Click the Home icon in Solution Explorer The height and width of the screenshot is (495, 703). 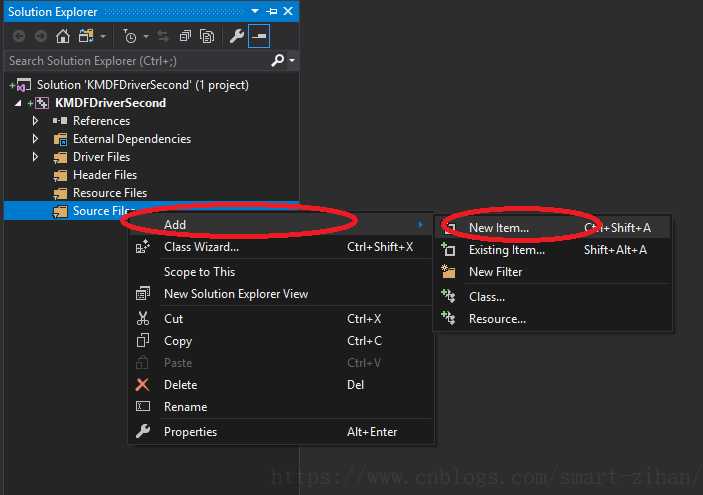(63, 36)
